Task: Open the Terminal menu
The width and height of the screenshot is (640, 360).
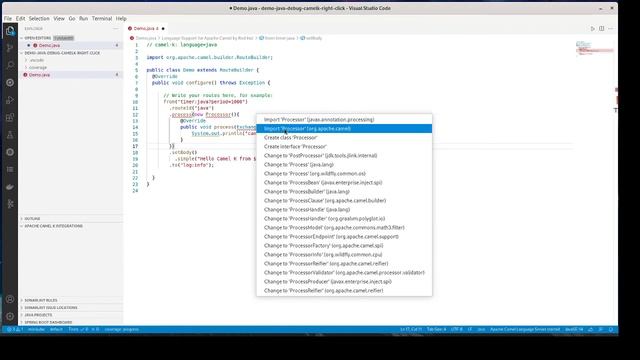Action: (102, 18)
